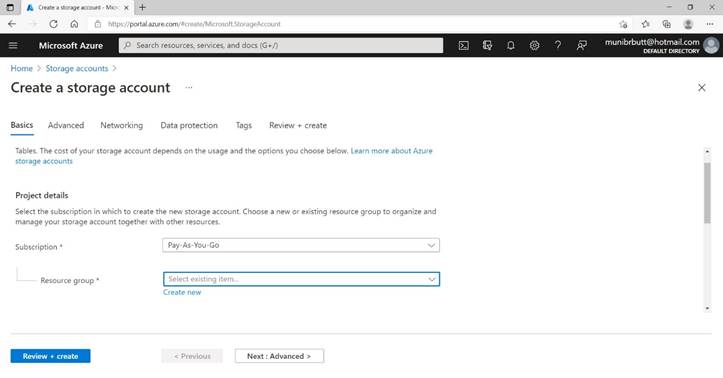Go to Storage accounts breadcrumb
Image resolution: width=723 pixels, height=378 pixels.
(x=77, y=68)
